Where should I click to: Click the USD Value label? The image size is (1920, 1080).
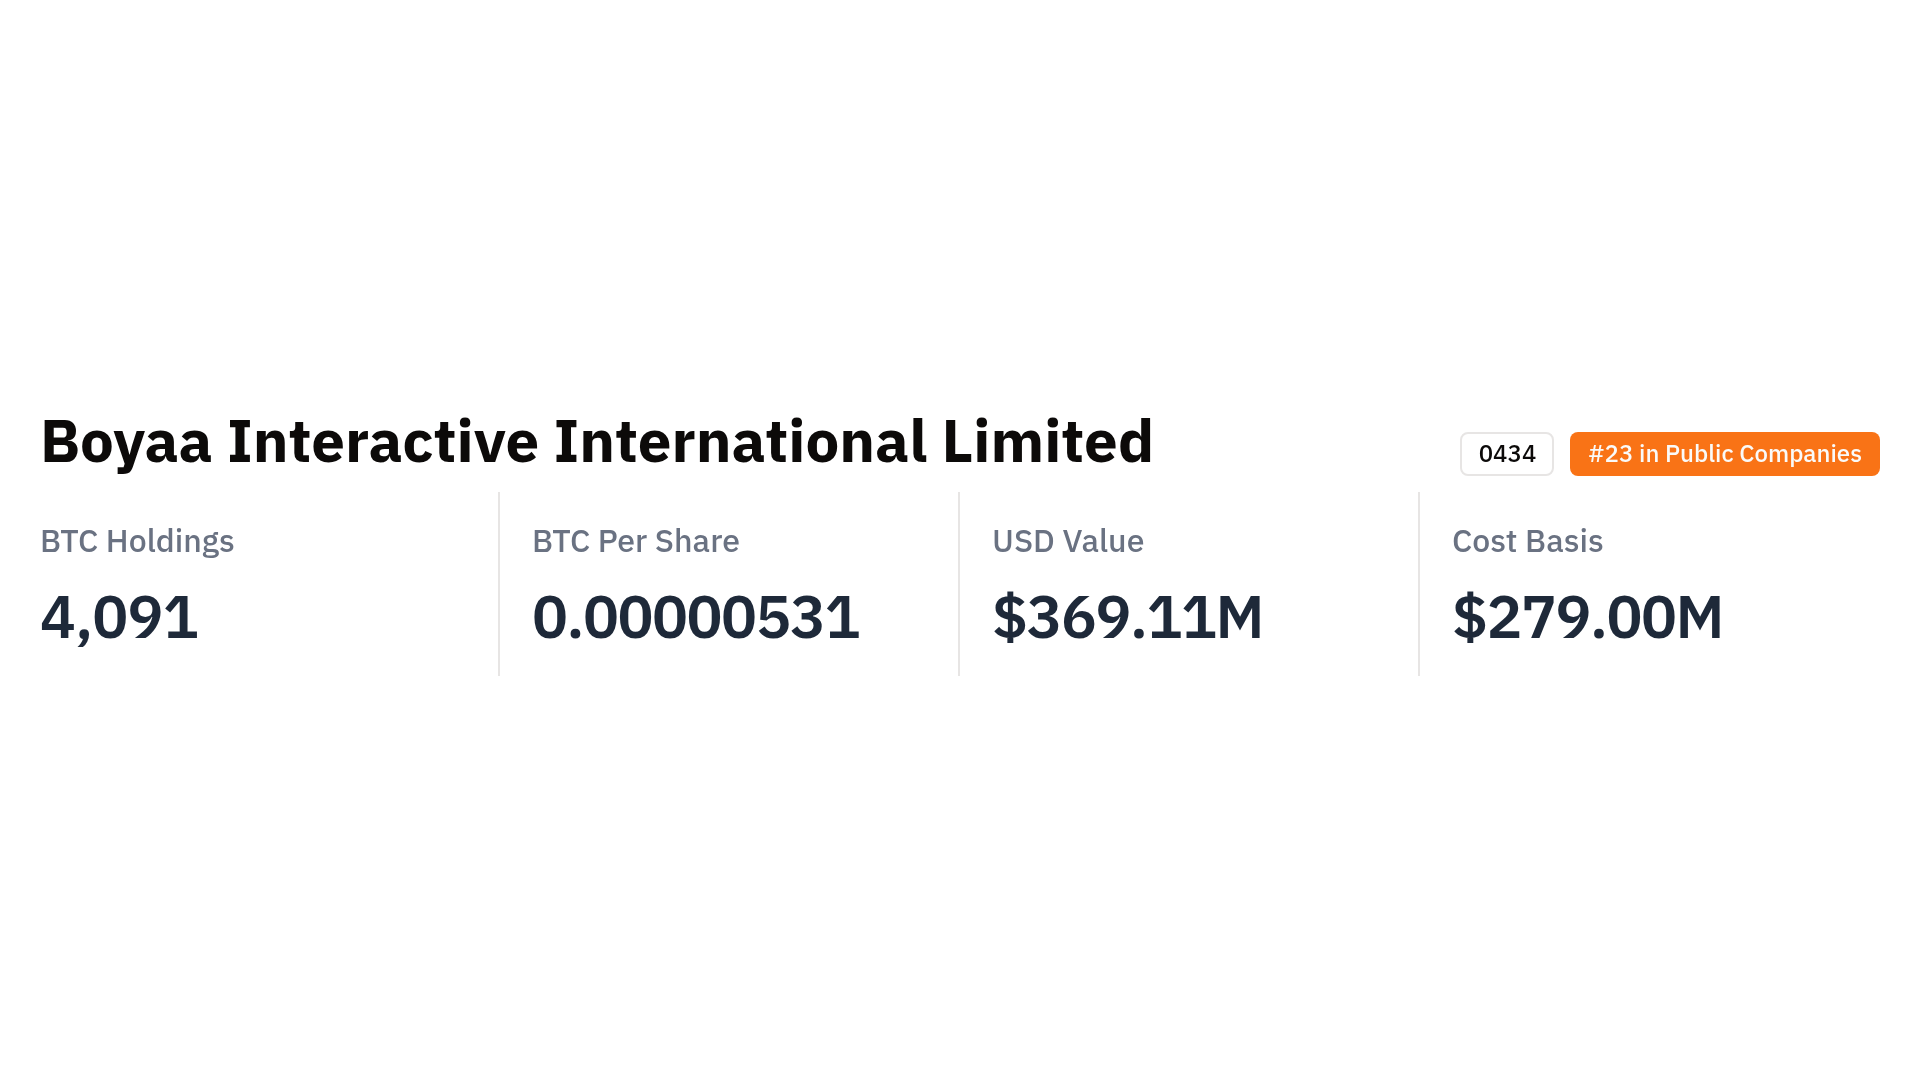[1067, 541]
